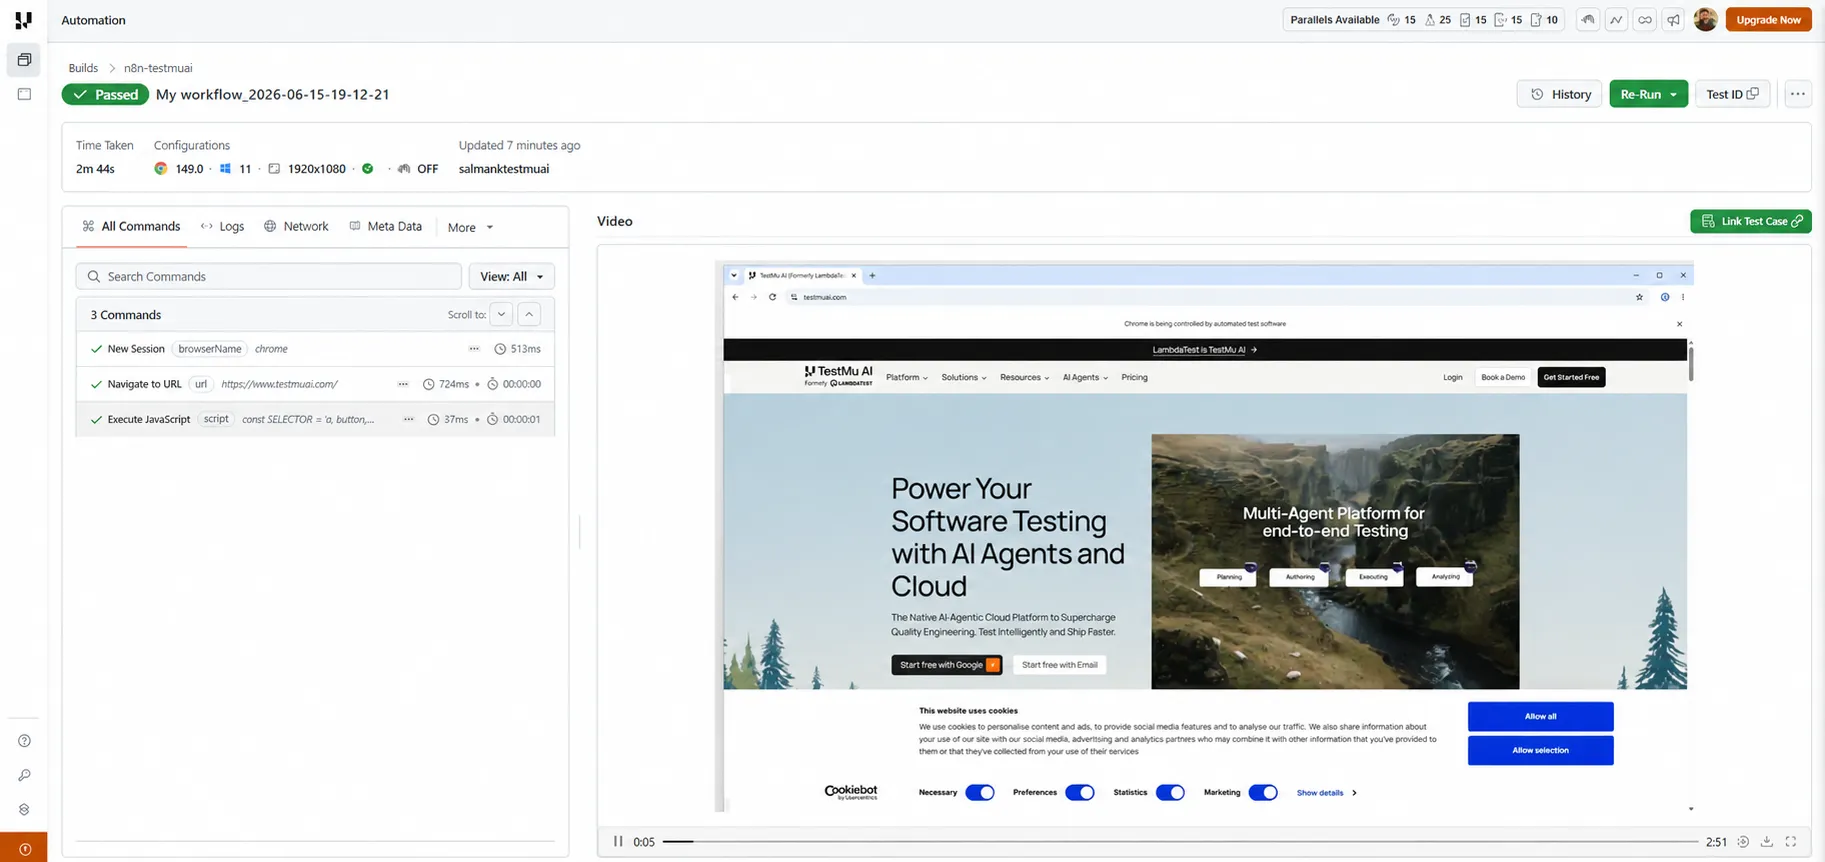
Task: Go to Builds breadcrumb link
Action: coord(83,68)
